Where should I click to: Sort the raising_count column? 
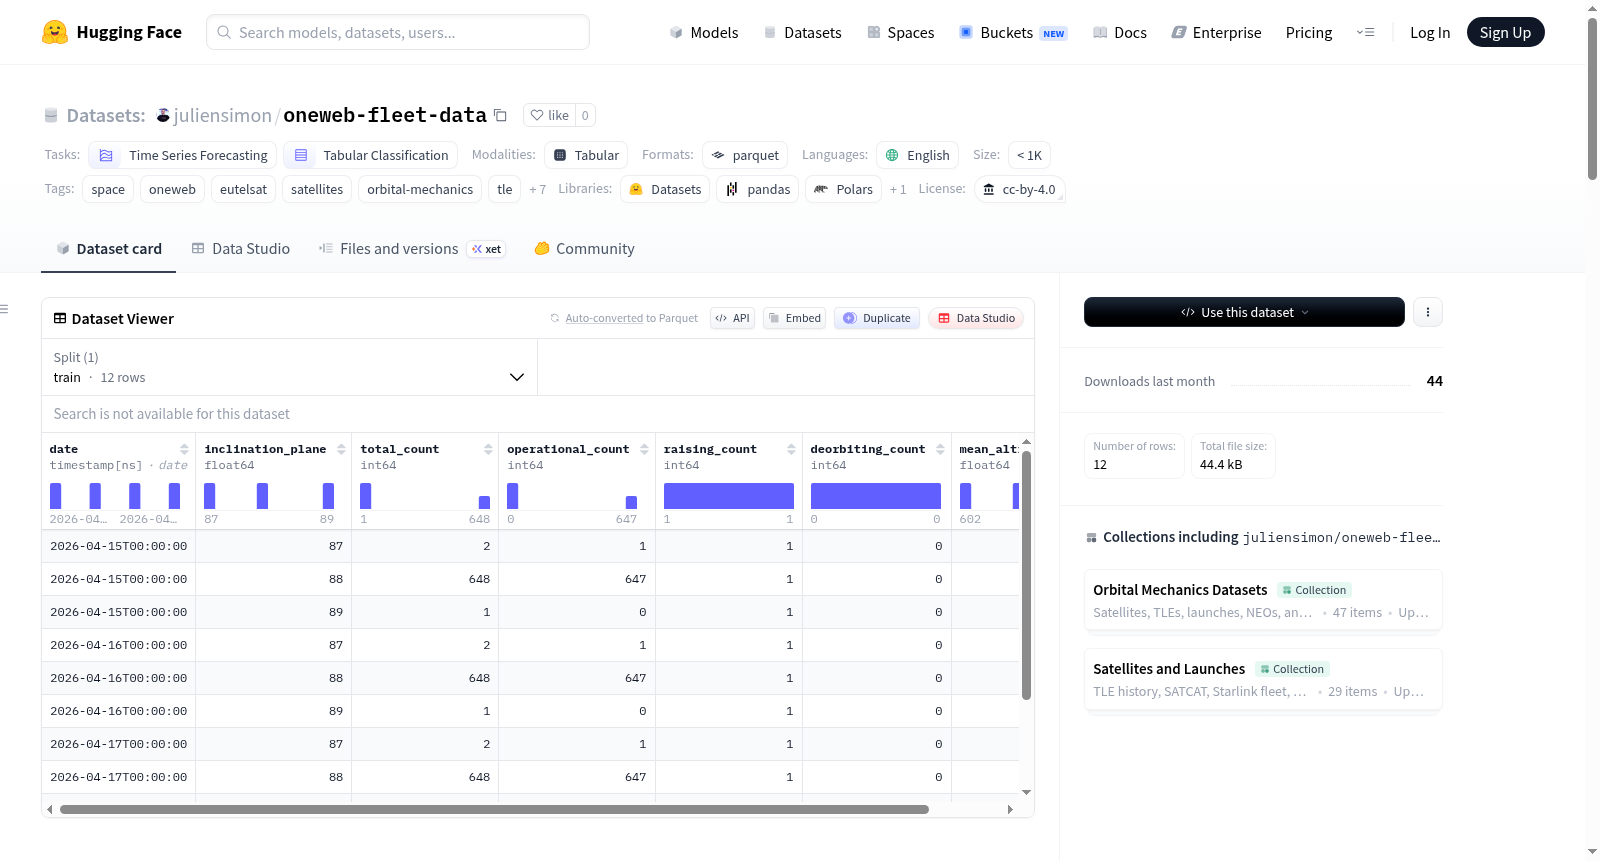pyautogui.click(x=791, y=449)
